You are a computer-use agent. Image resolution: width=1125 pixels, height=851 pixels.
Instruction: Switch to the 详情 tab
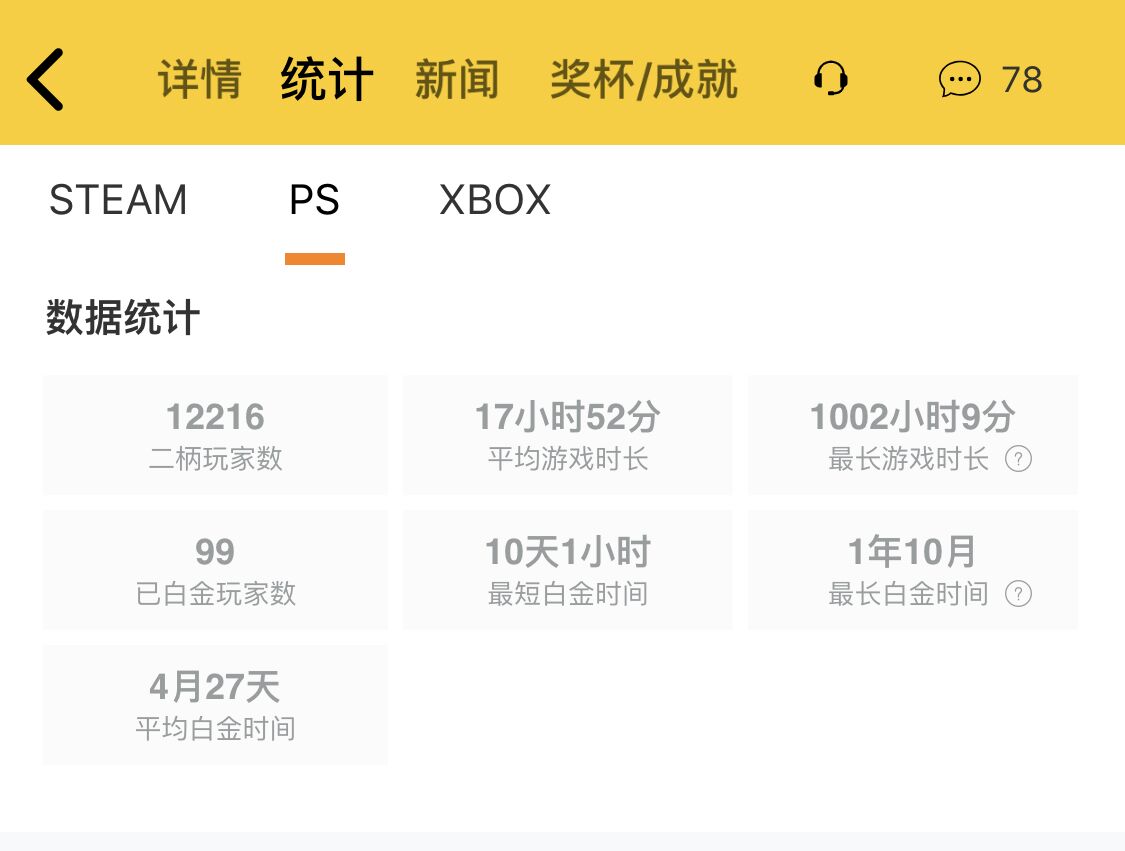coord(200,80)
